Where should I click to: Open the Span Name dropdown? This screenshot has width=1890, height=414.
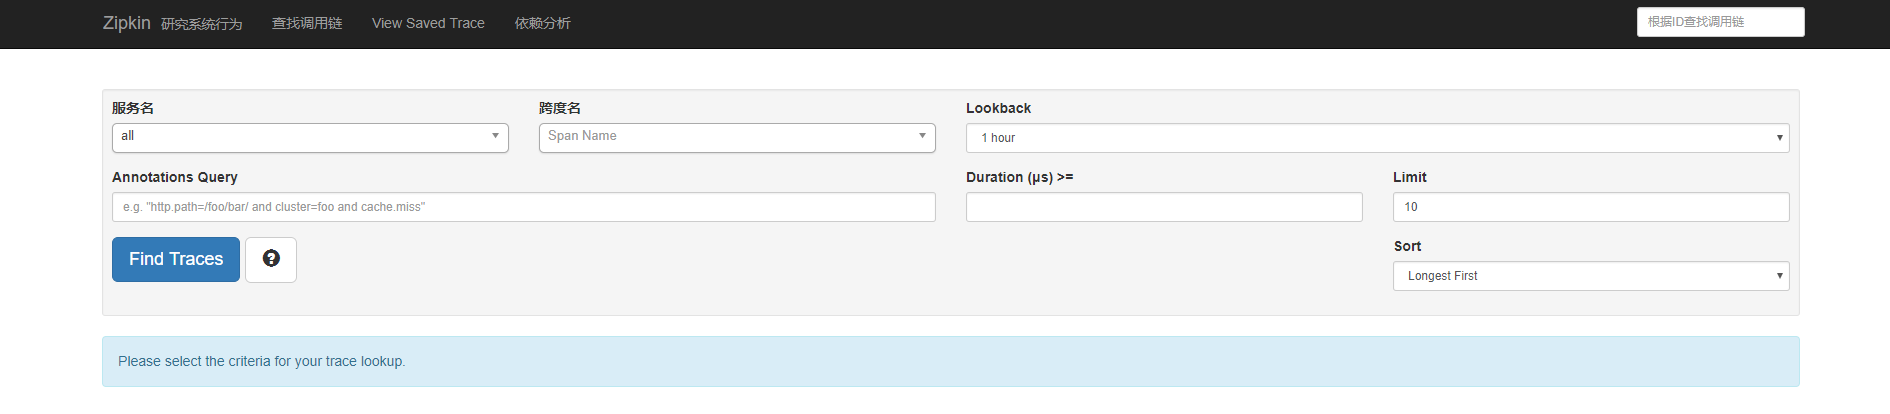(737, 137)
